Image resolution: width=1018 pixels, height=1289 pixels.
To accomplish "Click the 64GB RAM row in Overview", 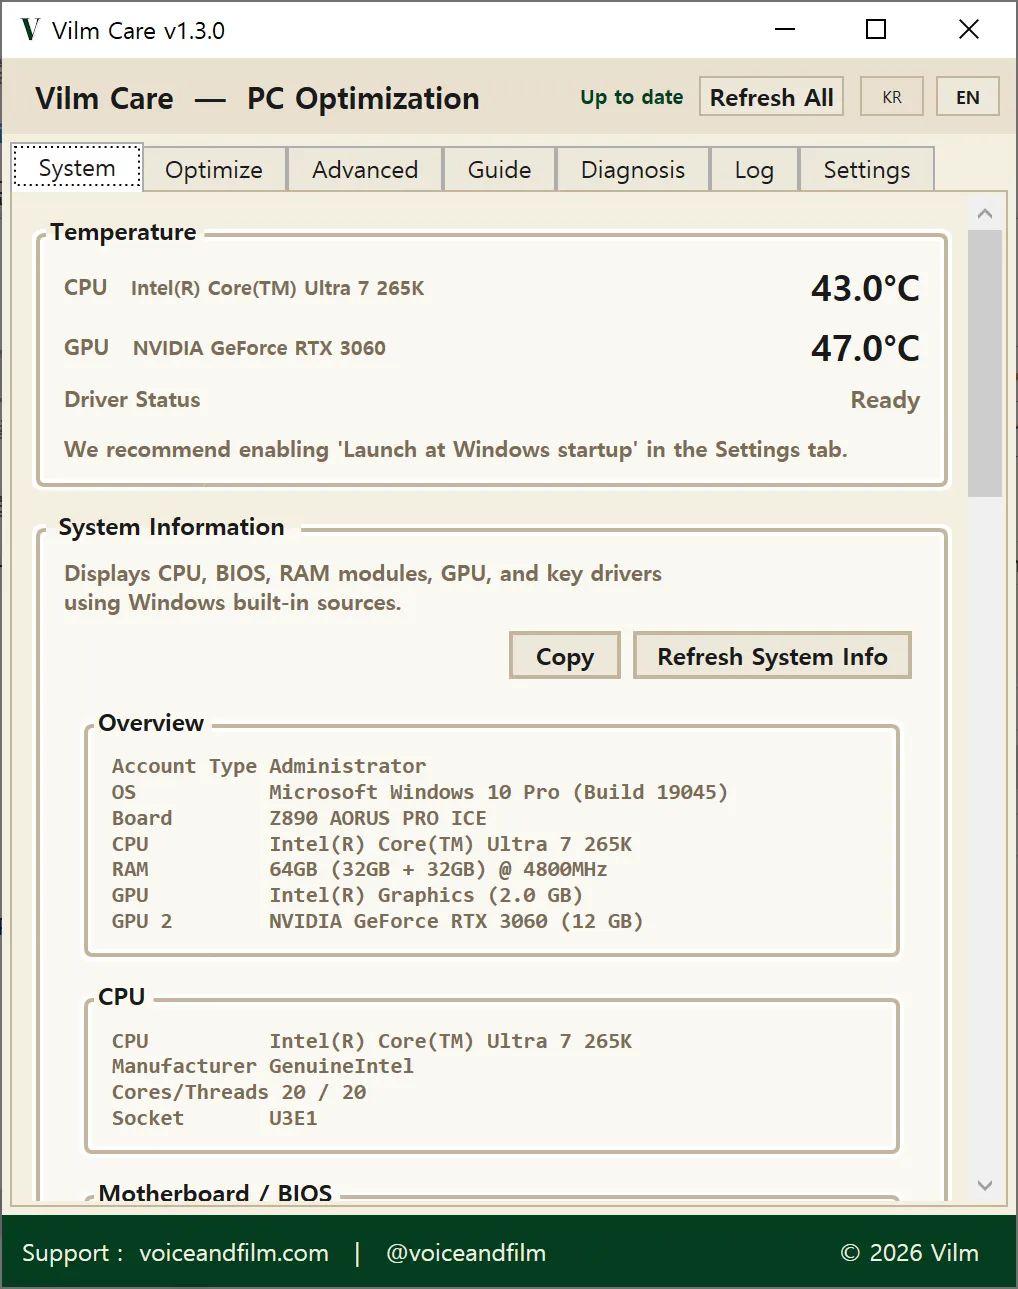I will [359, 869].
